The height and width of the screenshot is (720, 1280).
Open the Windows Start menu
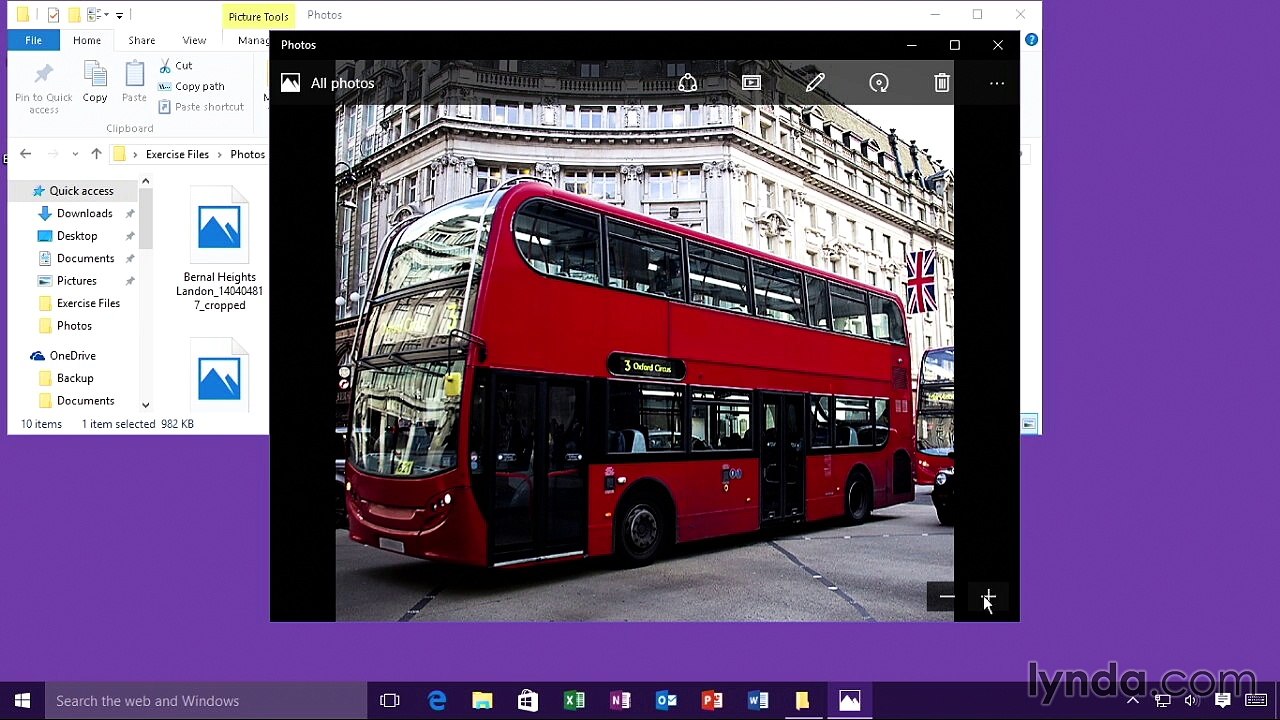pos(22,701)
